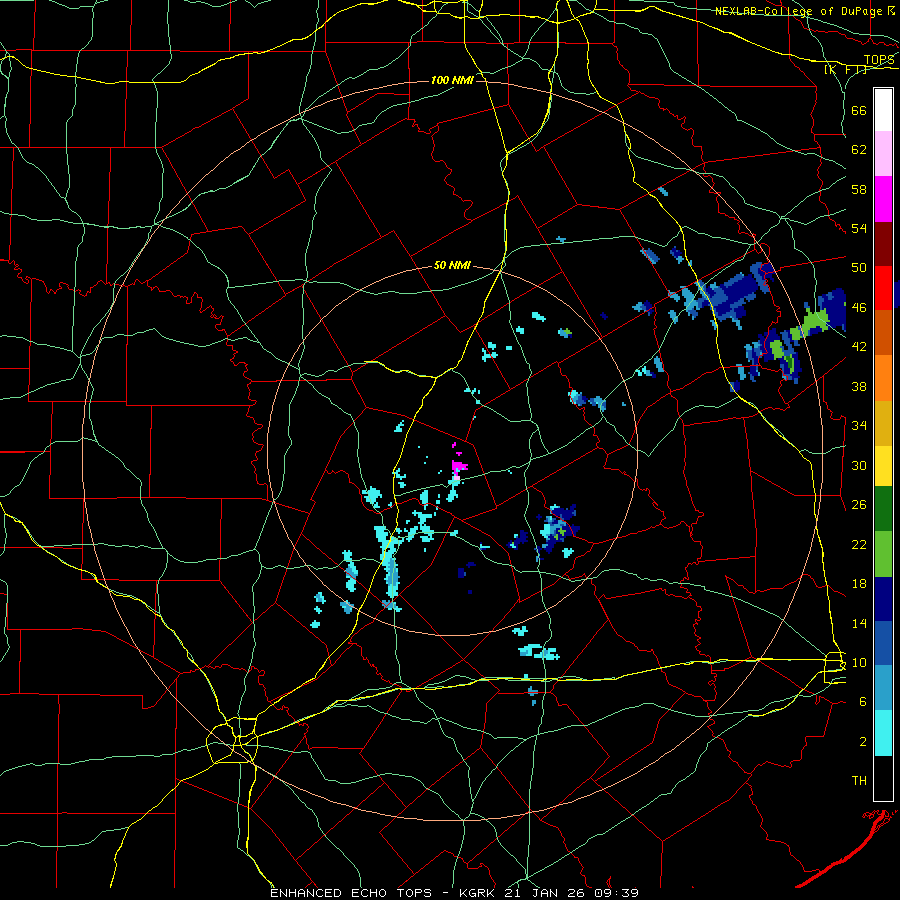Pick the dark green swatch in color scale
Screen dimensions: 900x900
(883, 509)
